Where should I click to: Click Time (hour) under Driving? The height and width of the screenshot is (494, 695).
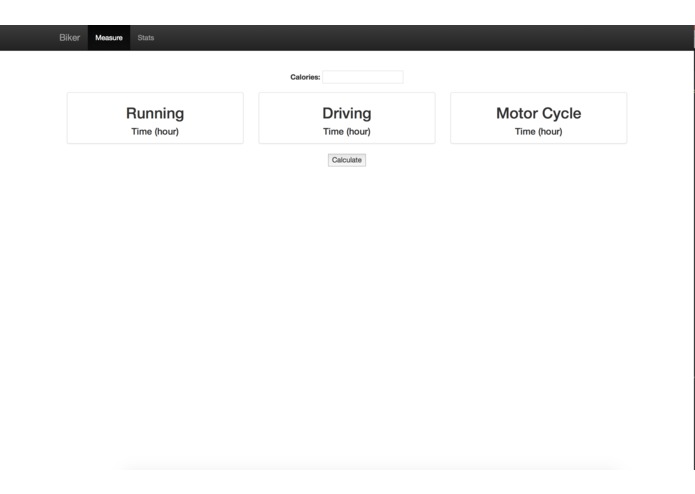(x=347, y=132)
